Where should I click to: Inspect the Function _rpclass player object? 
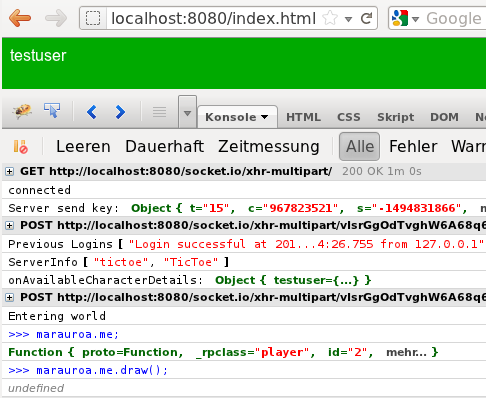(x=223, y=352)
